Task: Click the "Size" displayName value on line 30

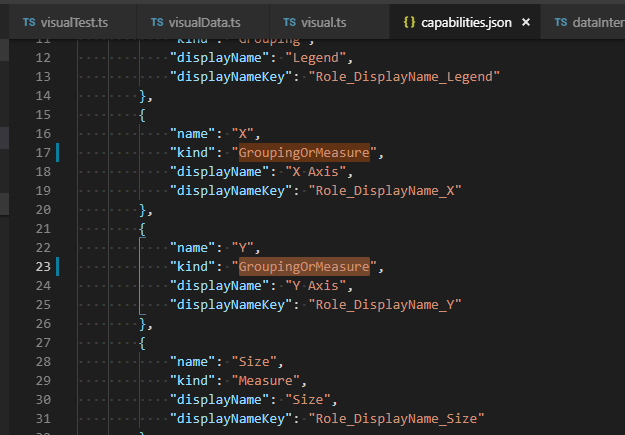Action: click(x=308, y=400)
